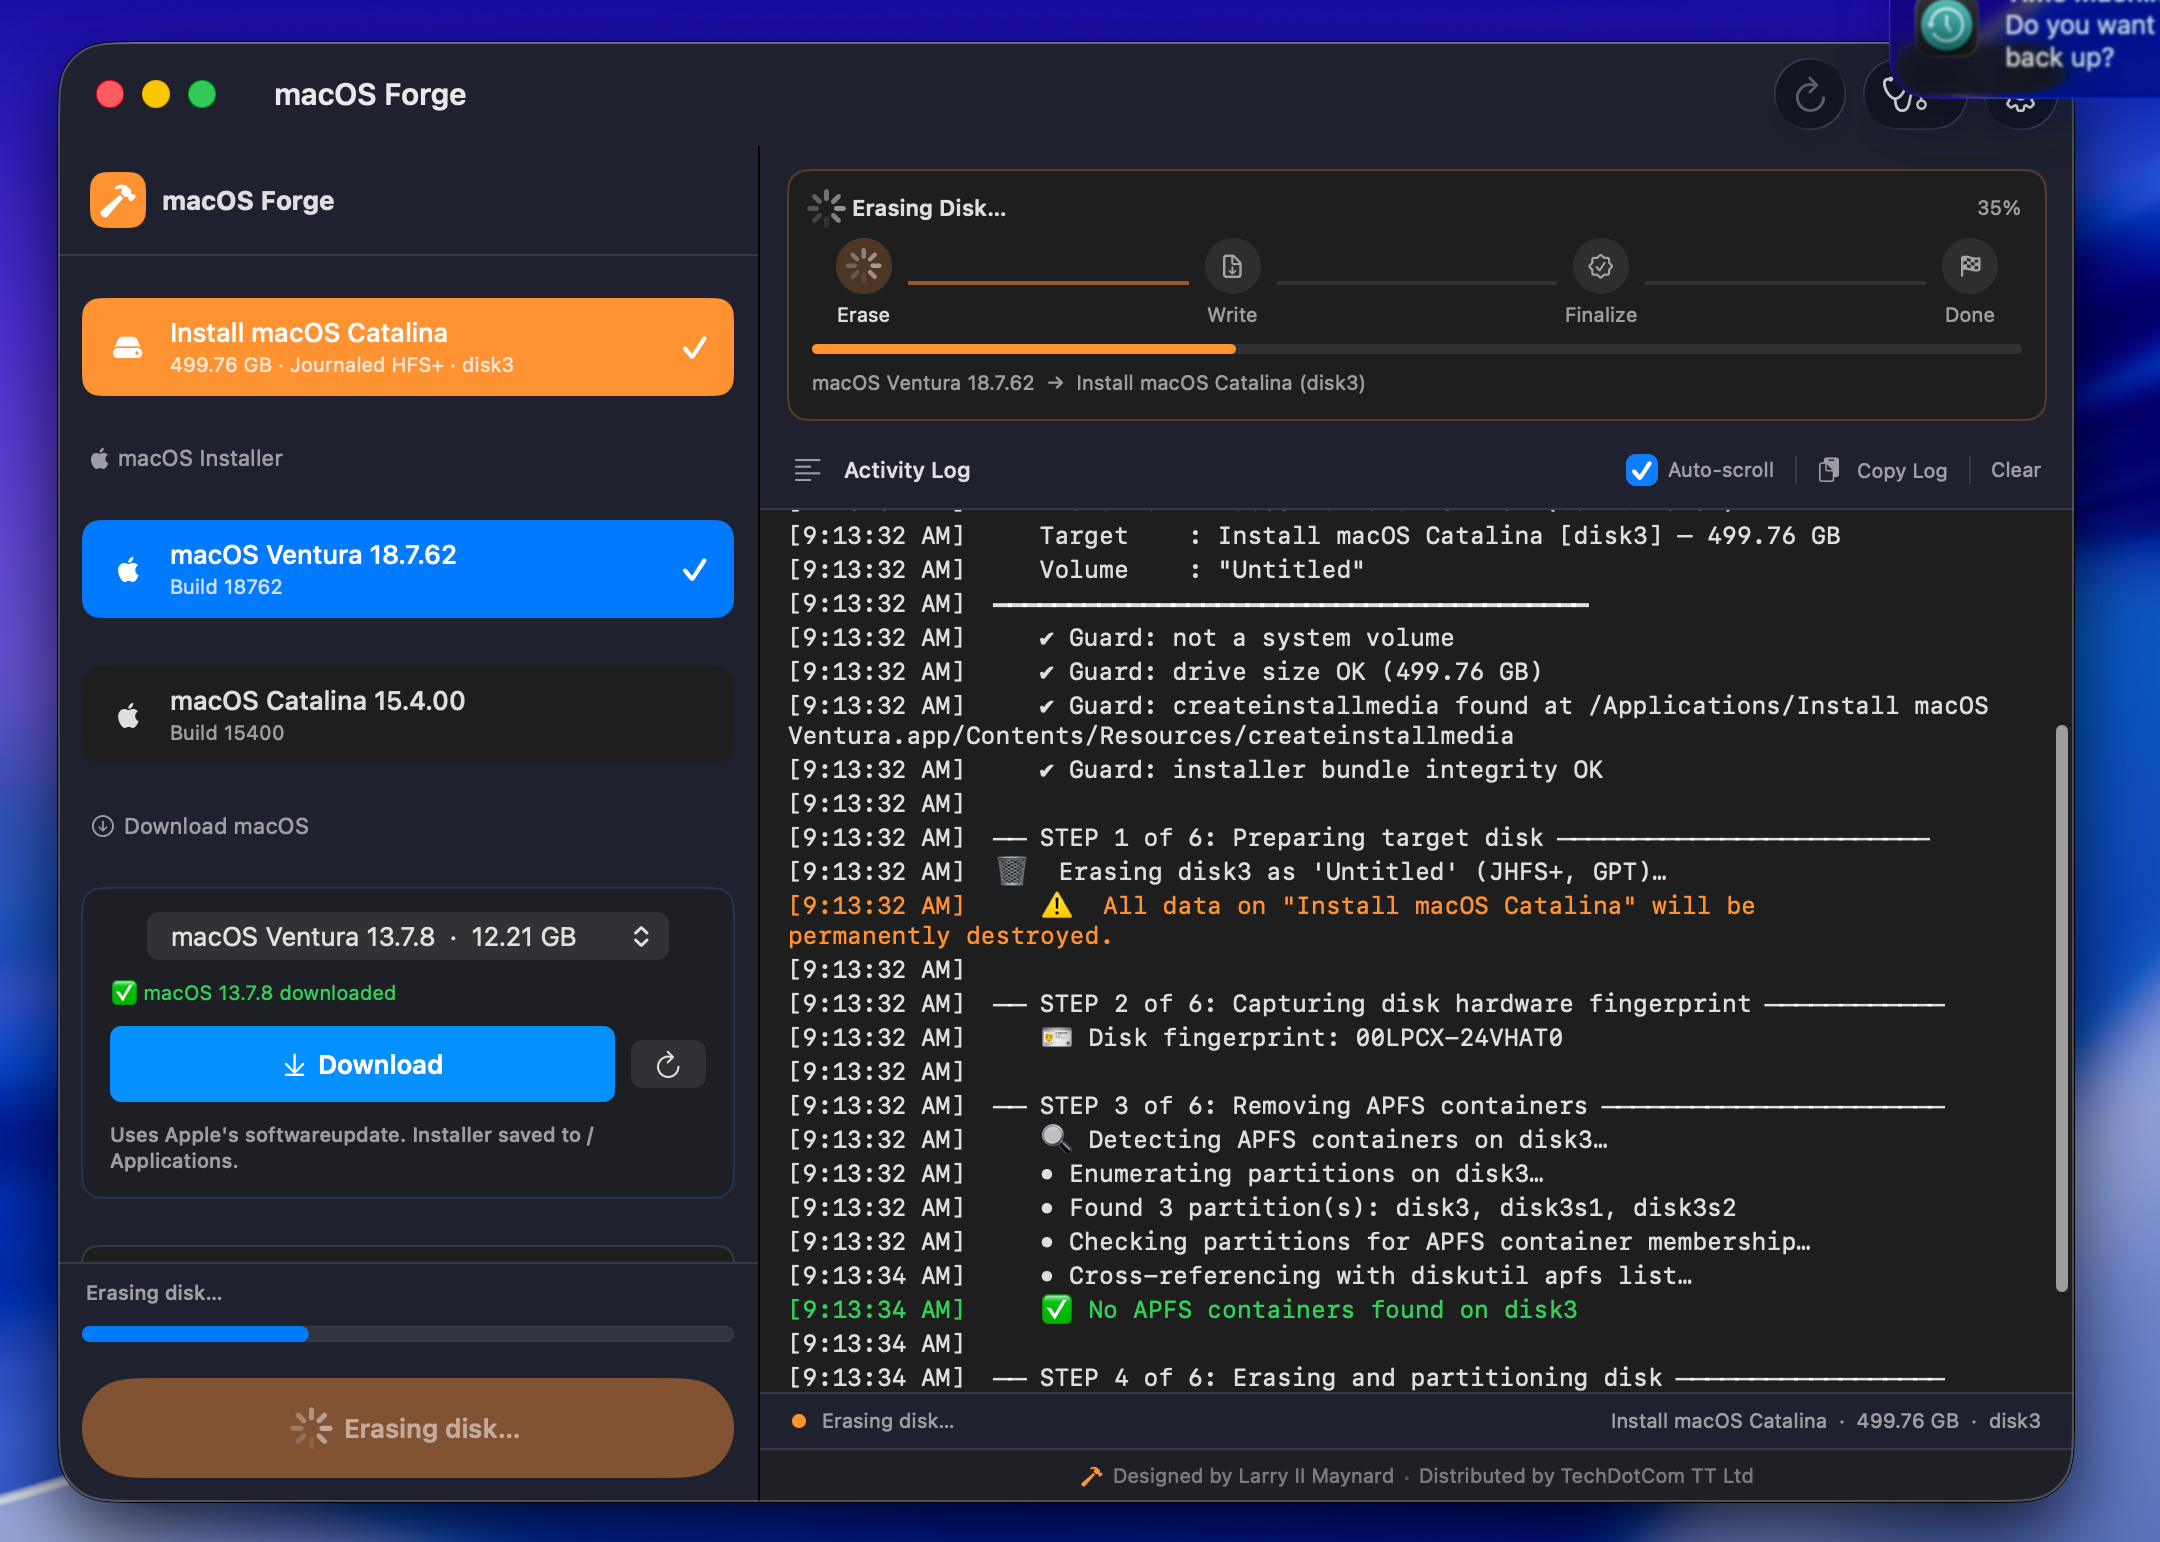
Task: Click the trash can icon in the Erasing disk3 log line
Action: coord(1012,871)
